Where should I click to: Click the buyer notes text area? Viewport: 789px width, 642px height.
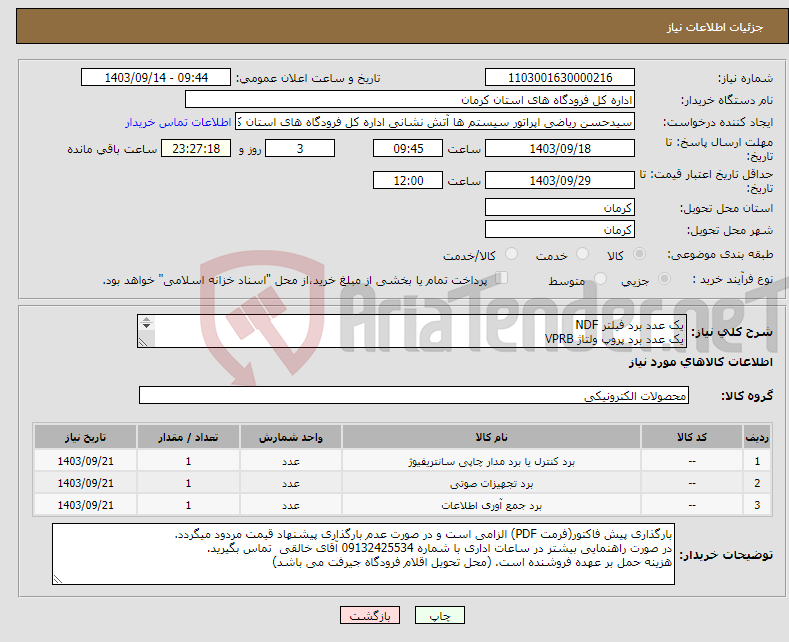click(x=363, y=554)
